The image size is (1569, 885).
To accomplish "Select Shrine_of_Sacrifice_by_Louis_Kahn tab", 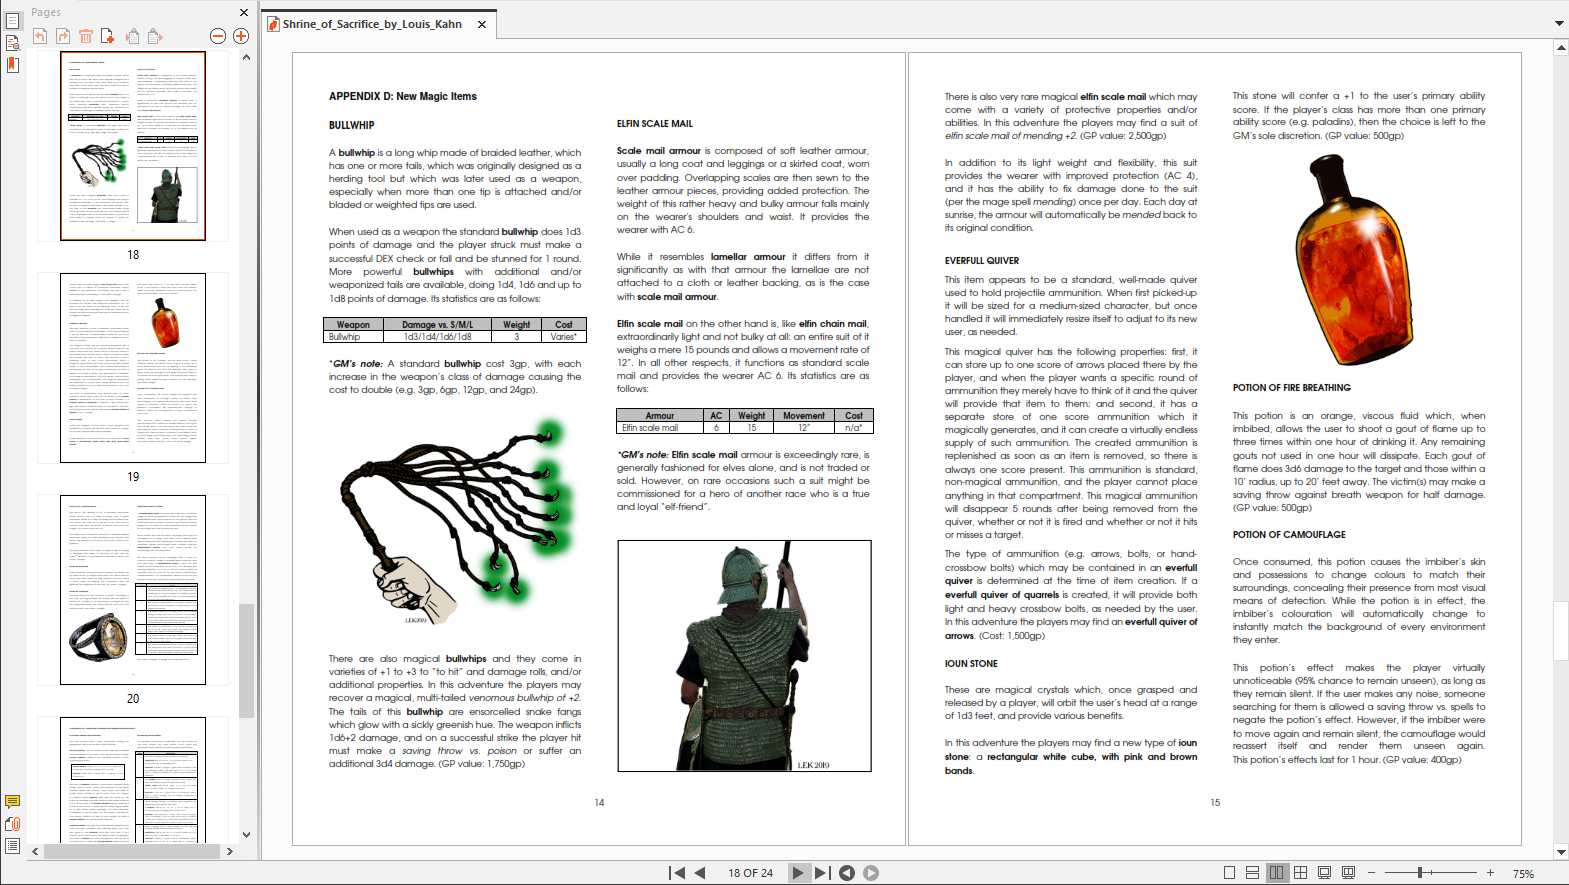I will tap(372, 24).
